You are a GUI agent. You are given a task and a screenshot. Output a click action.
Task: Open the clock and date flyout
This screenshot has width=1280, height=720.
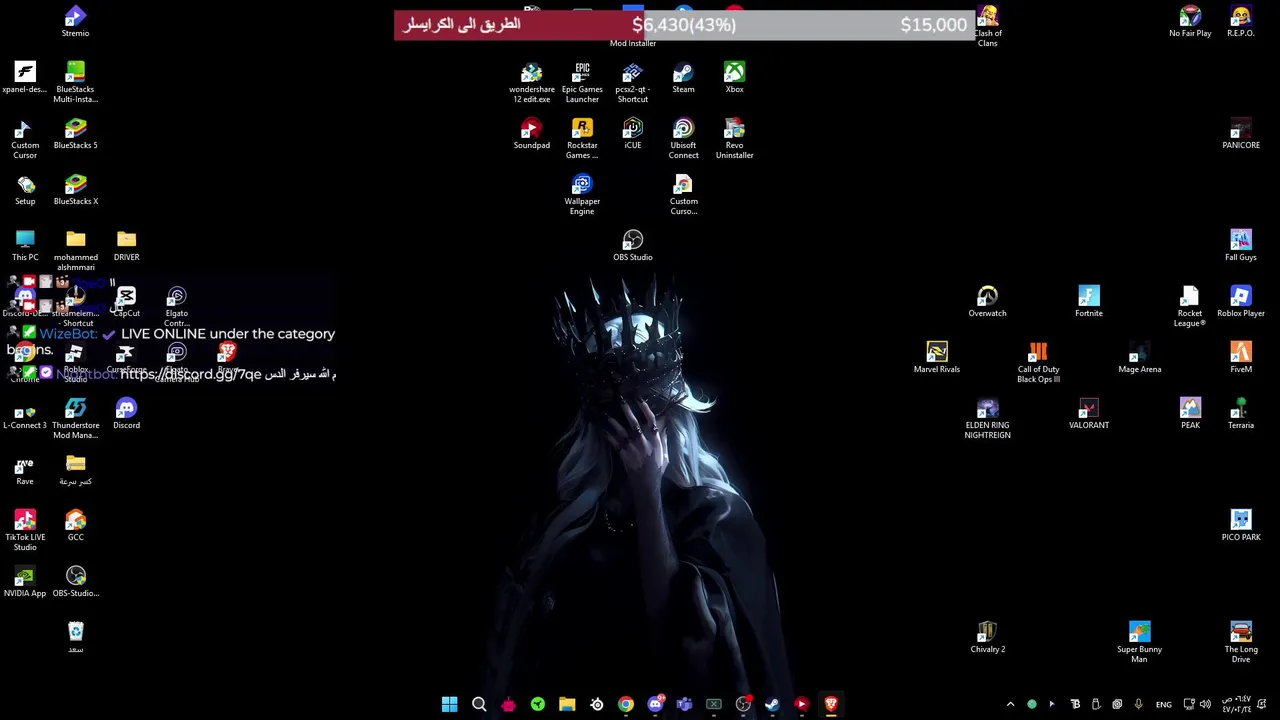coord(1237,704)
